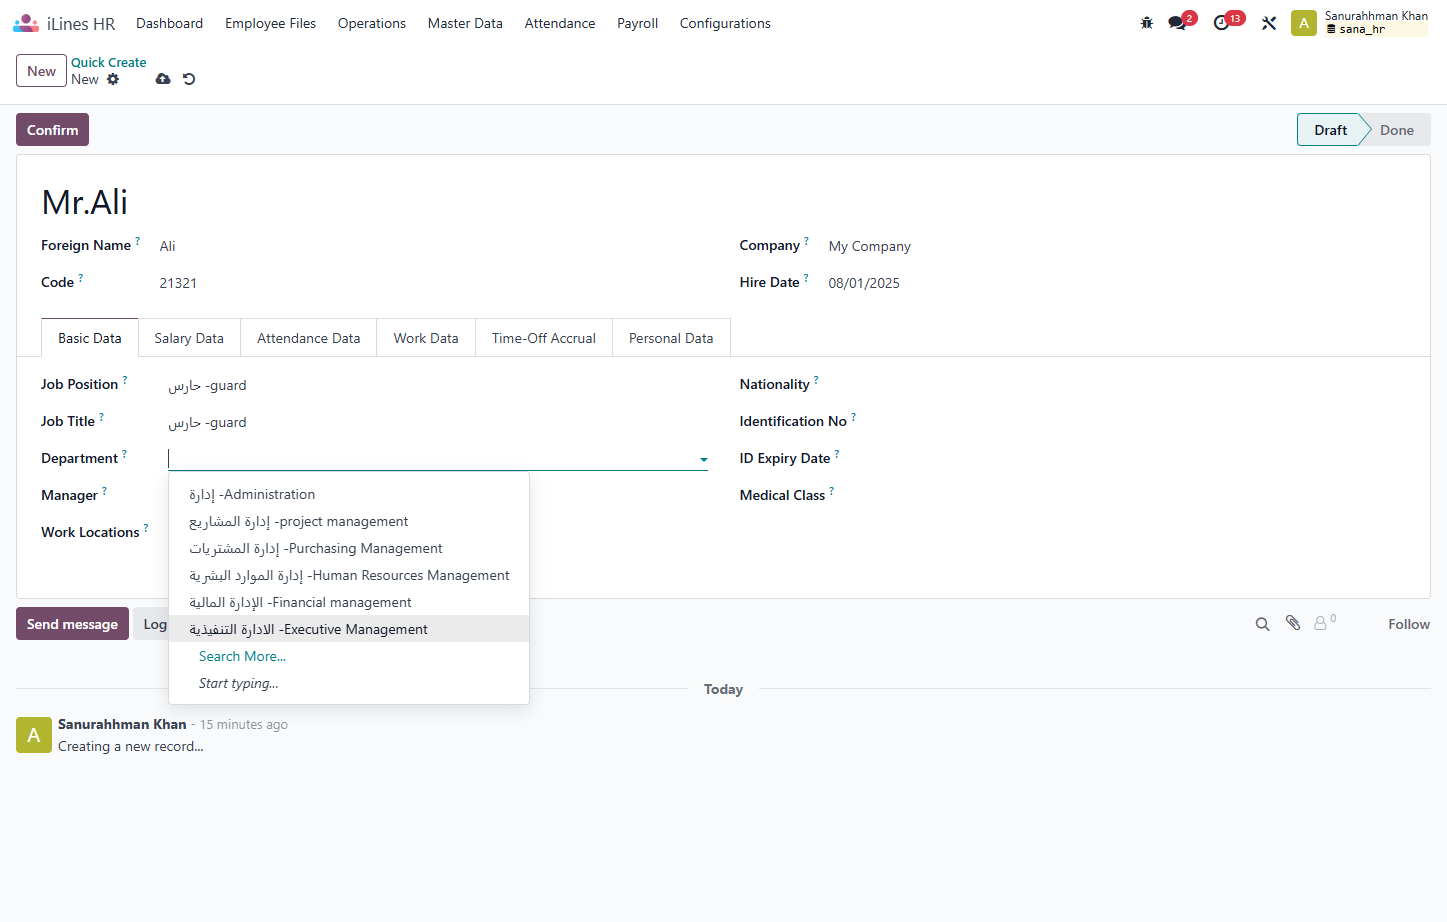Click the help tooltip mark beside Department
1447x922 pixels.
124,454
